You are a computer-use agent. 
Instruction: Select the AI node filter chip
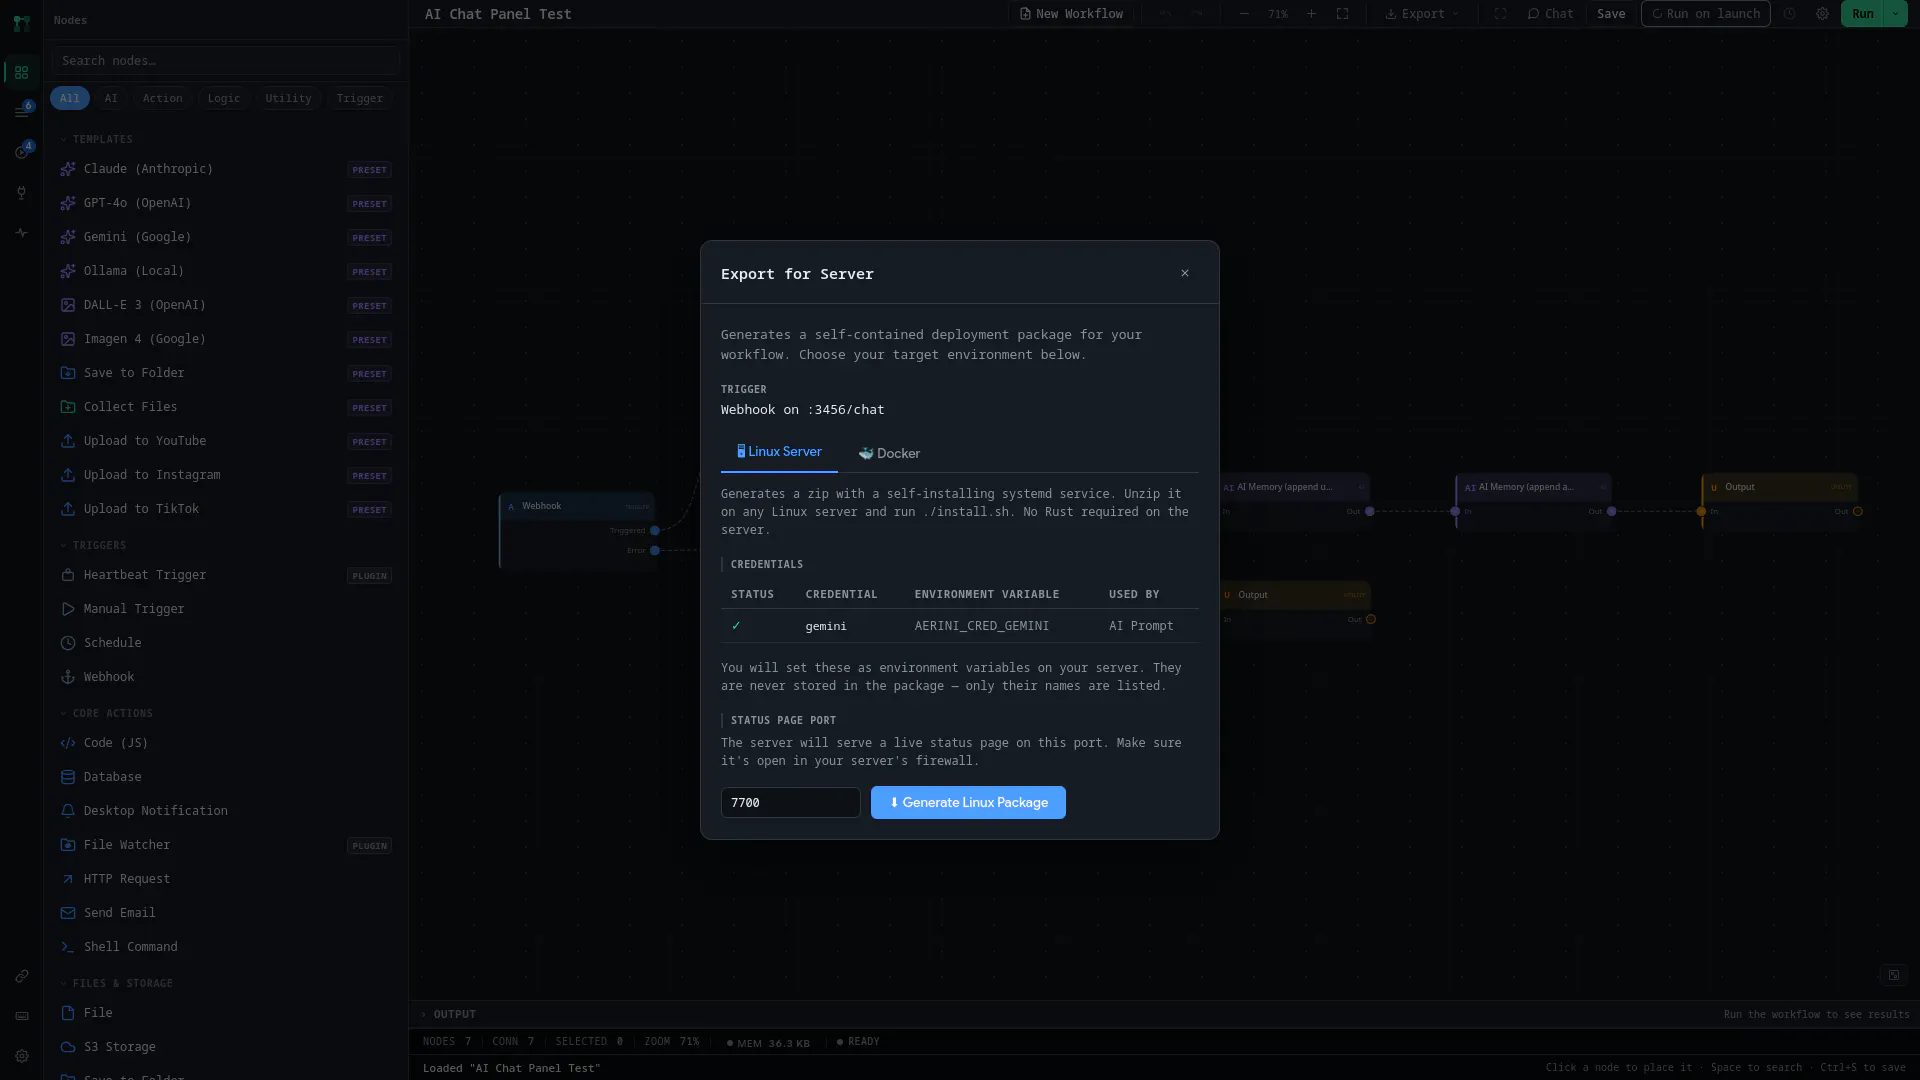pyautogui.click(x=111, y=98)
